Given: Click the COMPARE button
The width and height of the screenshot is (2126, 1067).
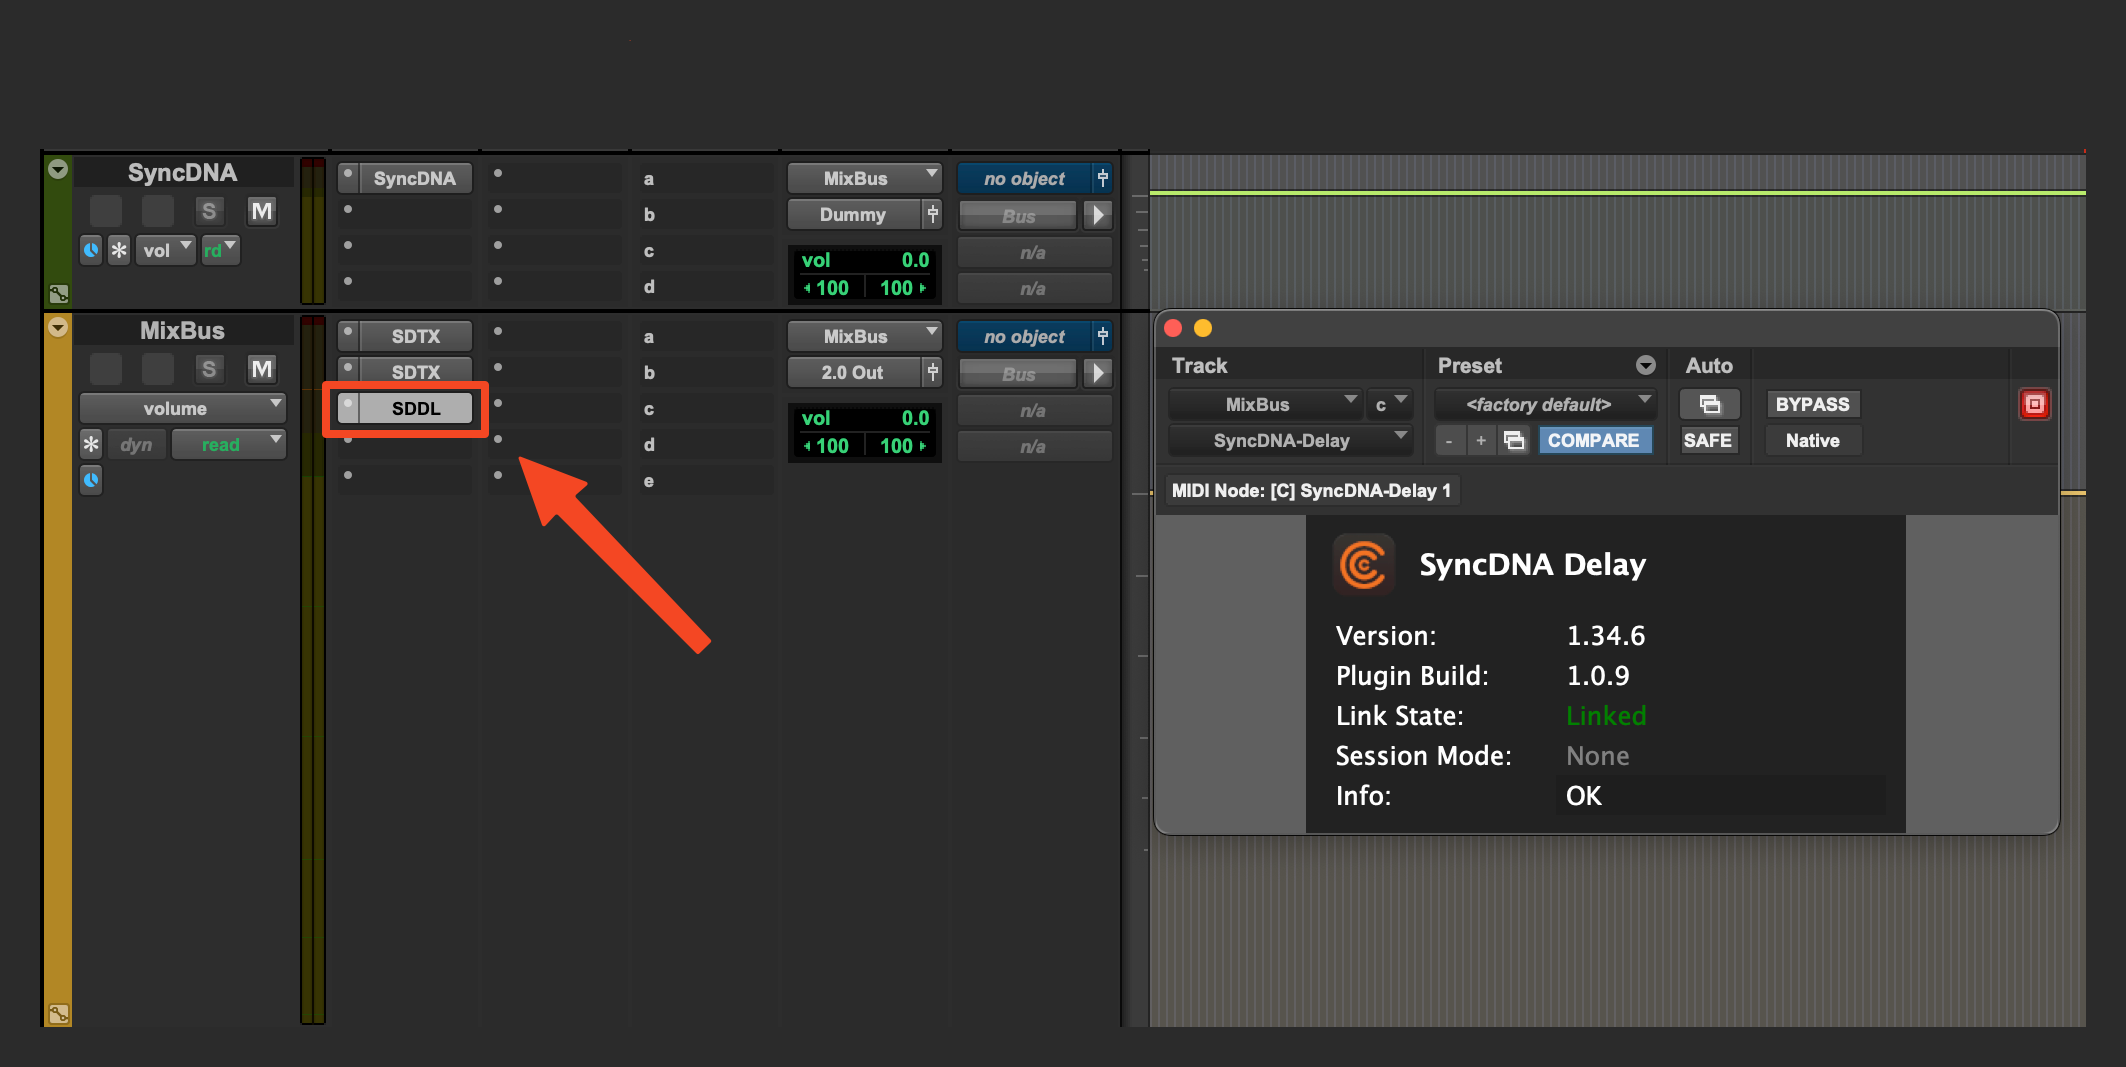Looking at the screenshot, I should [1593, 440].
